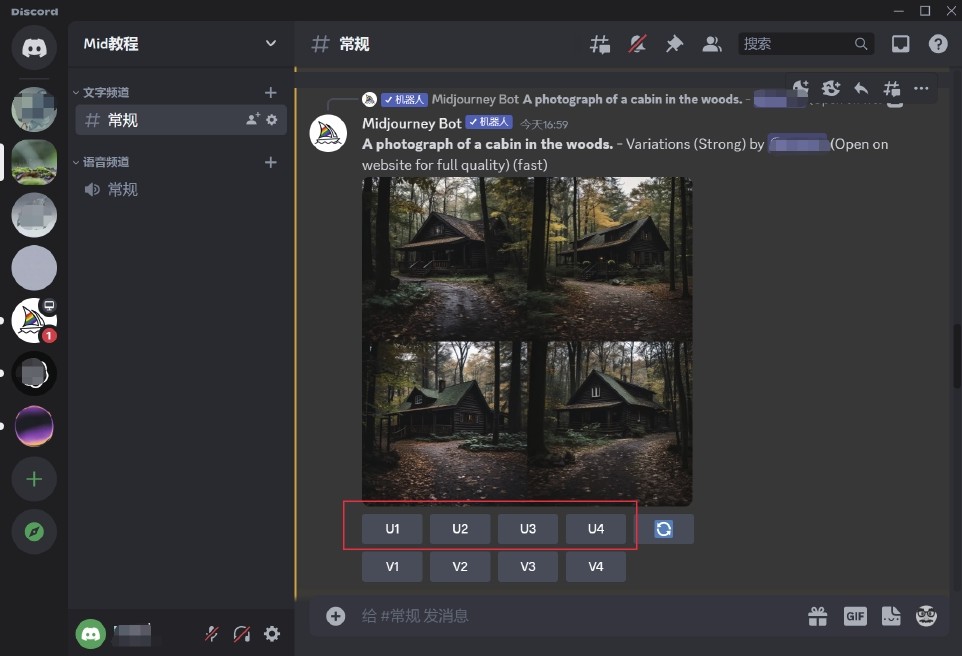The width and height of the screenshot is (962, 656).
Task: Add reaction to the Midjourney message
Action: (x=801, y=88)
